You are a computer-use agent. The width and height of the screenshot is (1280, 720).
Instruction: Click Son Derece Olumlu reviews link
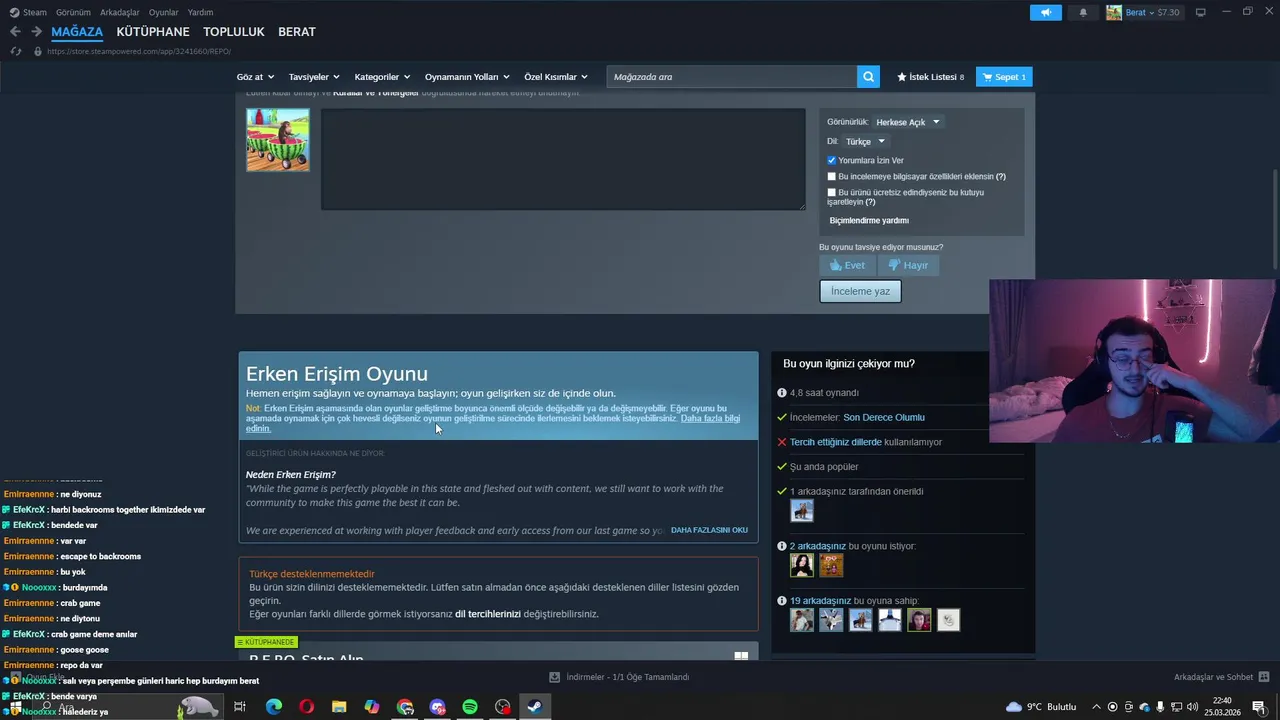click(884, 417)
